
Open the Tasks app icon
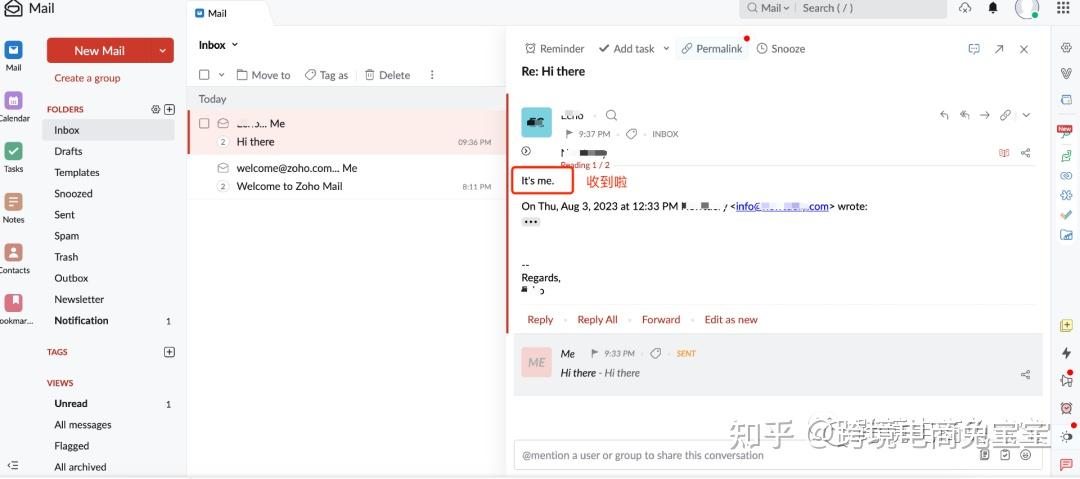13,152
